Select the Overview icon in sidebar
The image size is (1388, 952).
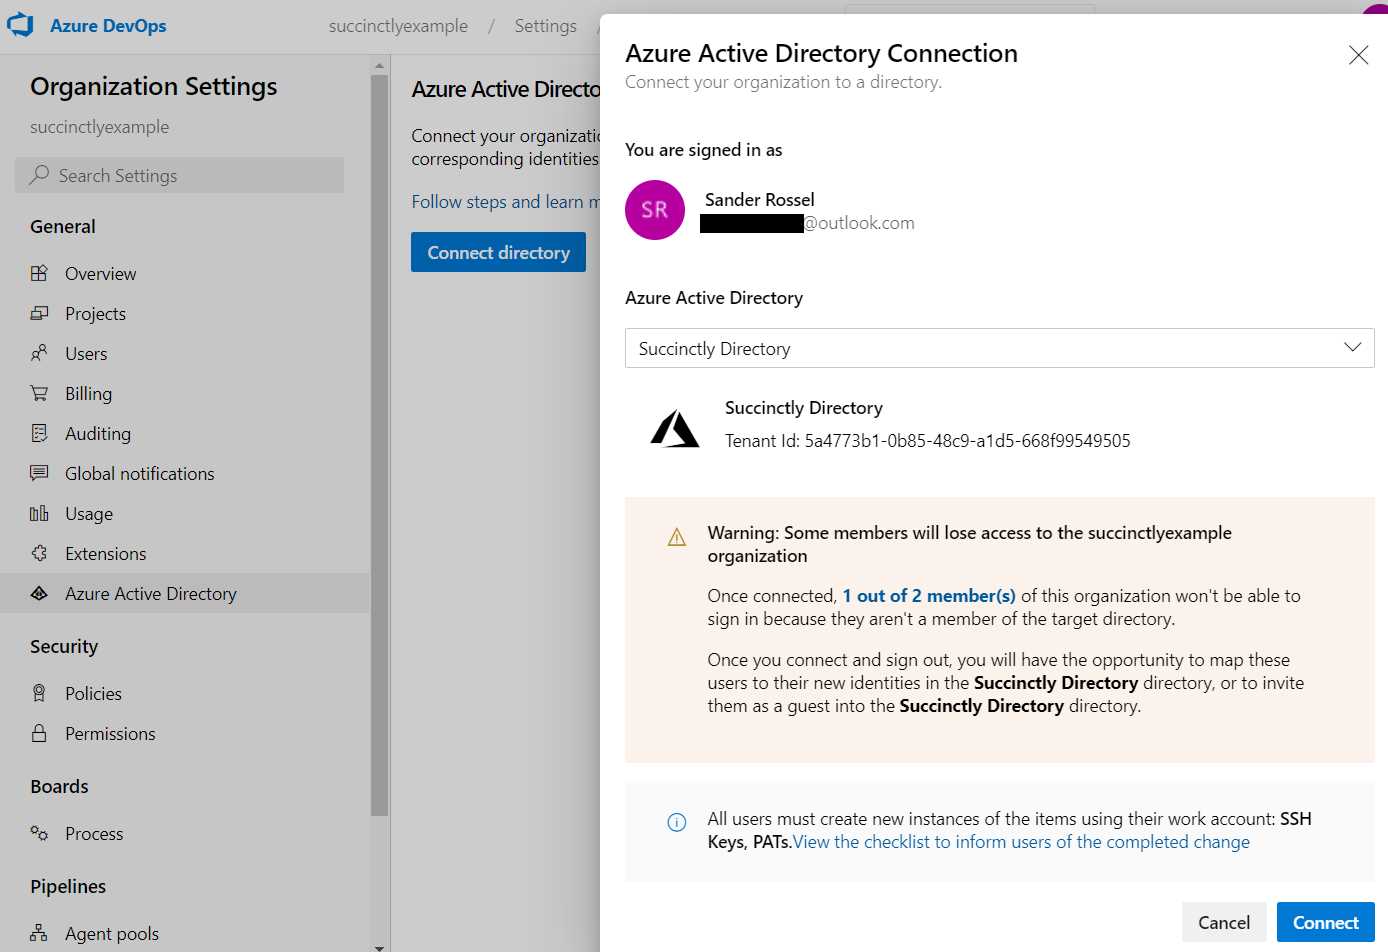click(39, 273)
